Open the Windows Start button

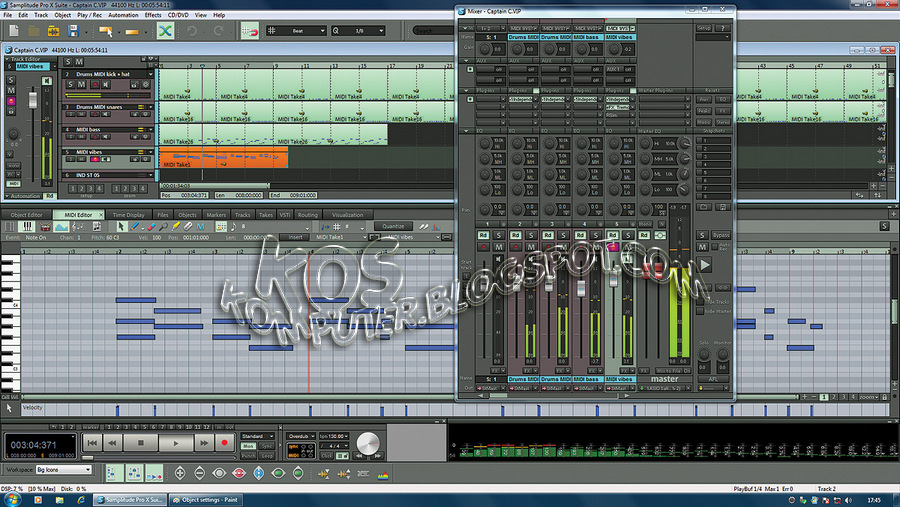11,500
